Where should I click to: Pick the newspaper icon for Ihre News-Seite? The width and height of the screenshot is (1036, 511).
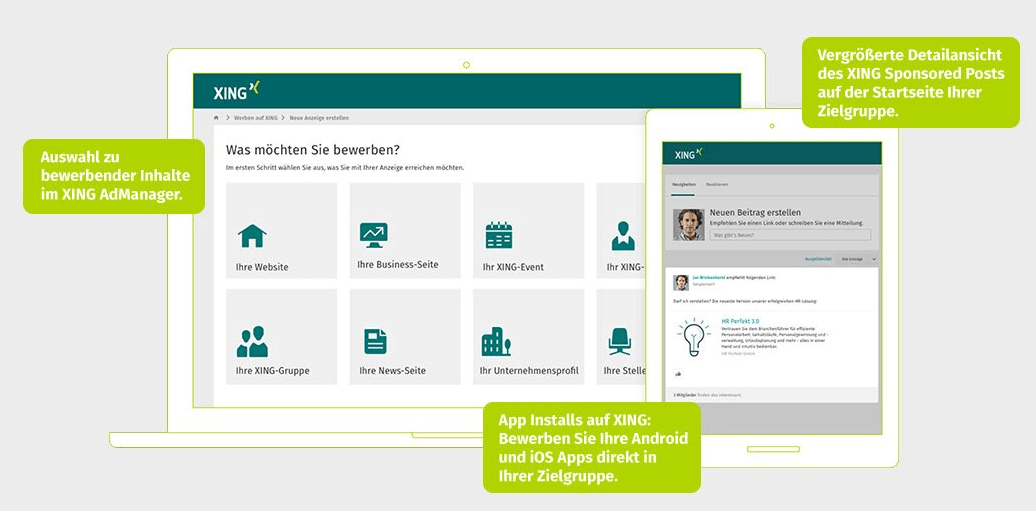click(375, 342)
